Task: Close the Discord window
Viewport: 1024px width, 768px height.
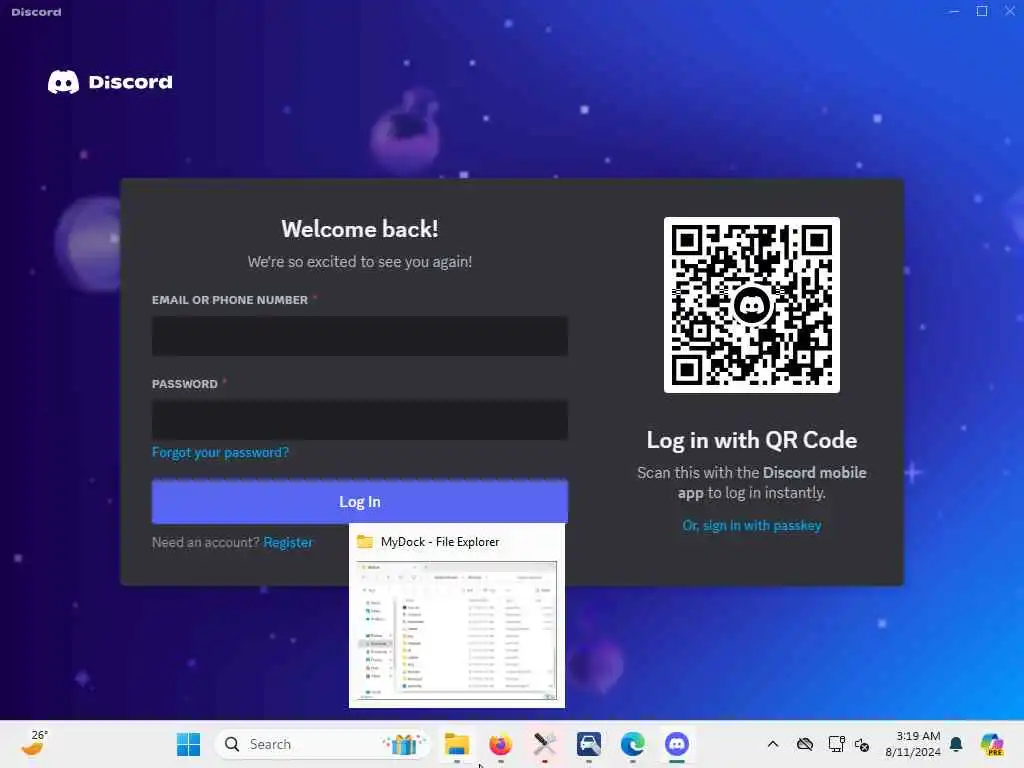Action: [x=1010, y=11]
